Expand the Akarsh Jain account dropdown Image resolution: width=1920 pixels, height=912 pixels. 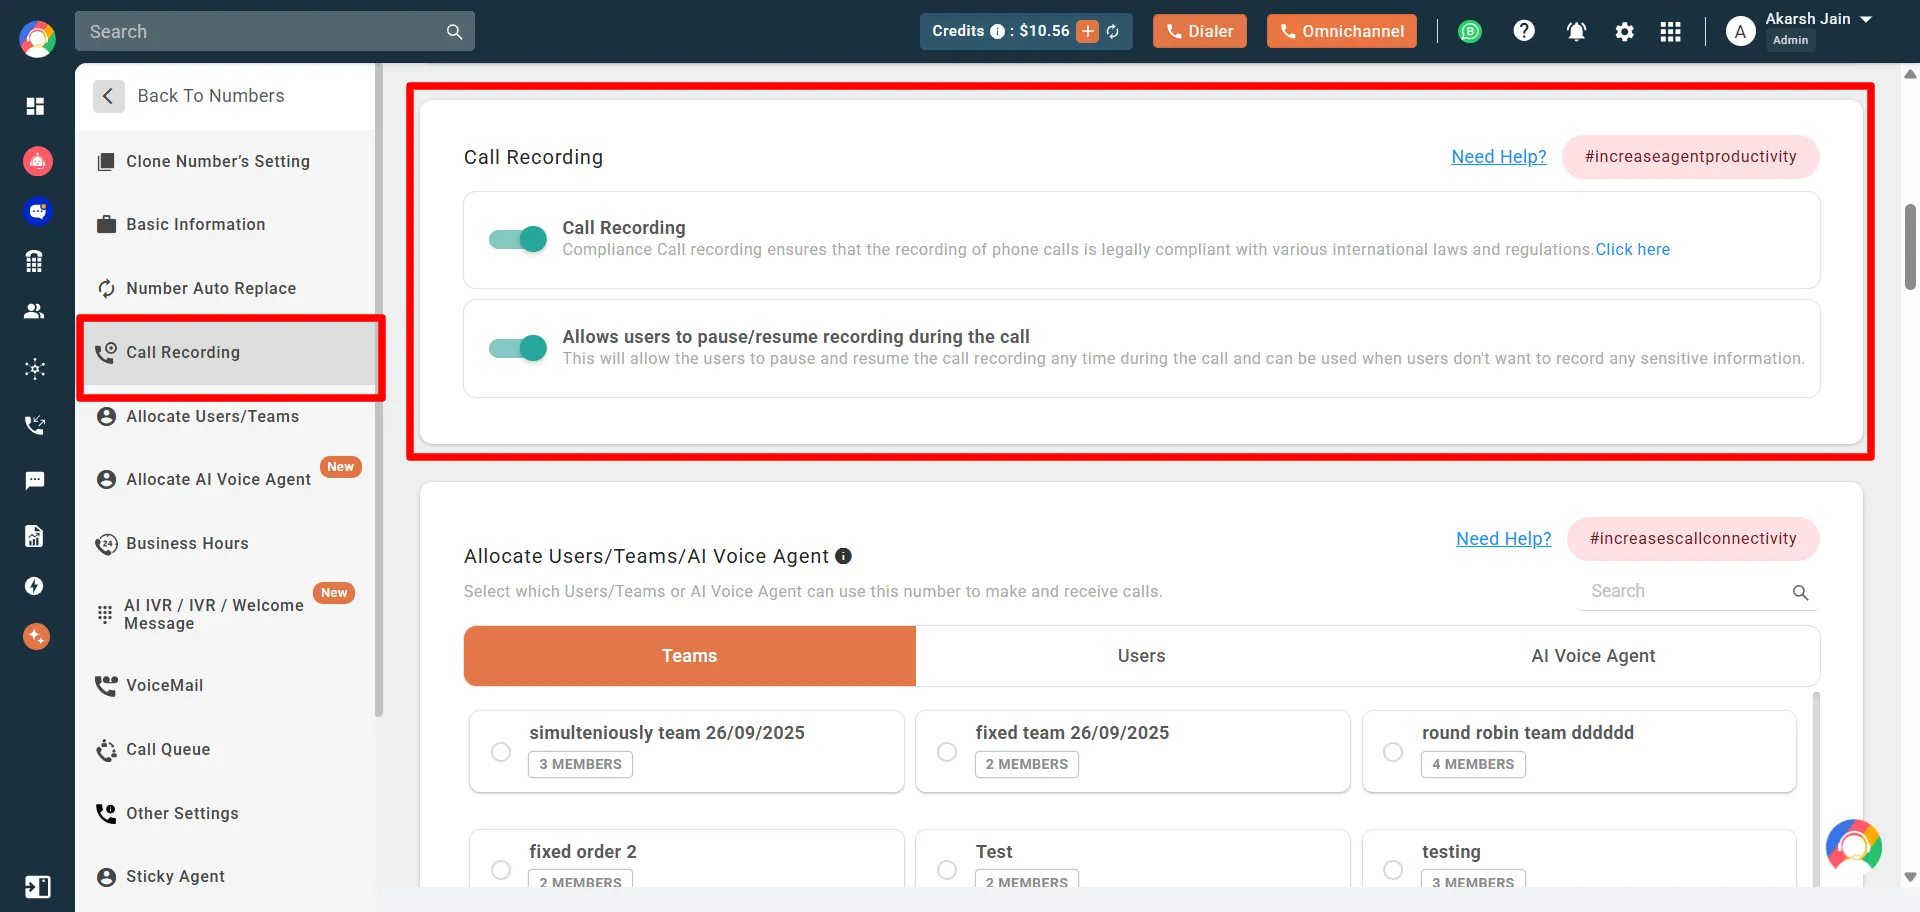pos(1866,19)
